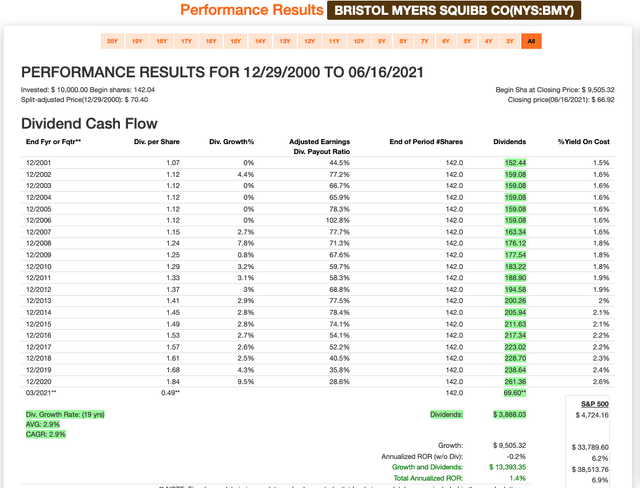Select the 16Y period tab
This screenshot has width=640, height=488.
point(211,41)
